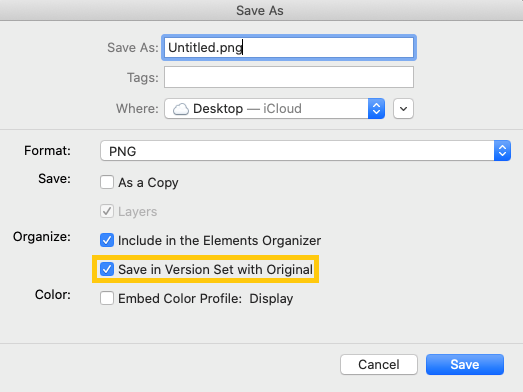Open the Format dropdown showing PNG
This screenshot has height=392, width=523.
306,150
